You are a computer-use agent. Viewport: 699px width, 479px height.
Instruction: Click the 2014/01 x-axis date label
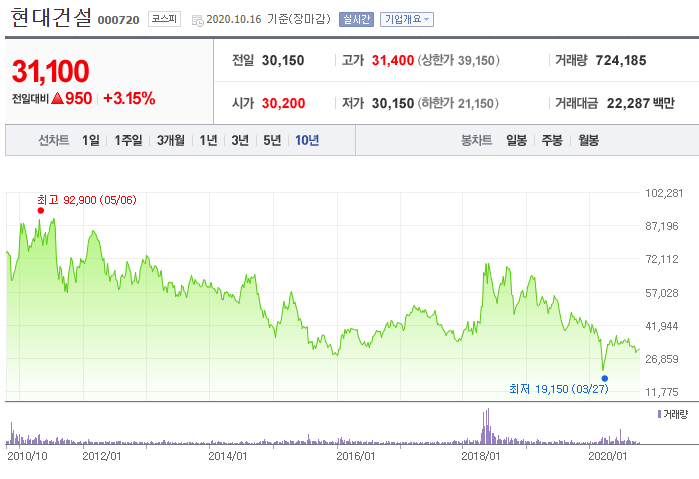227,456
